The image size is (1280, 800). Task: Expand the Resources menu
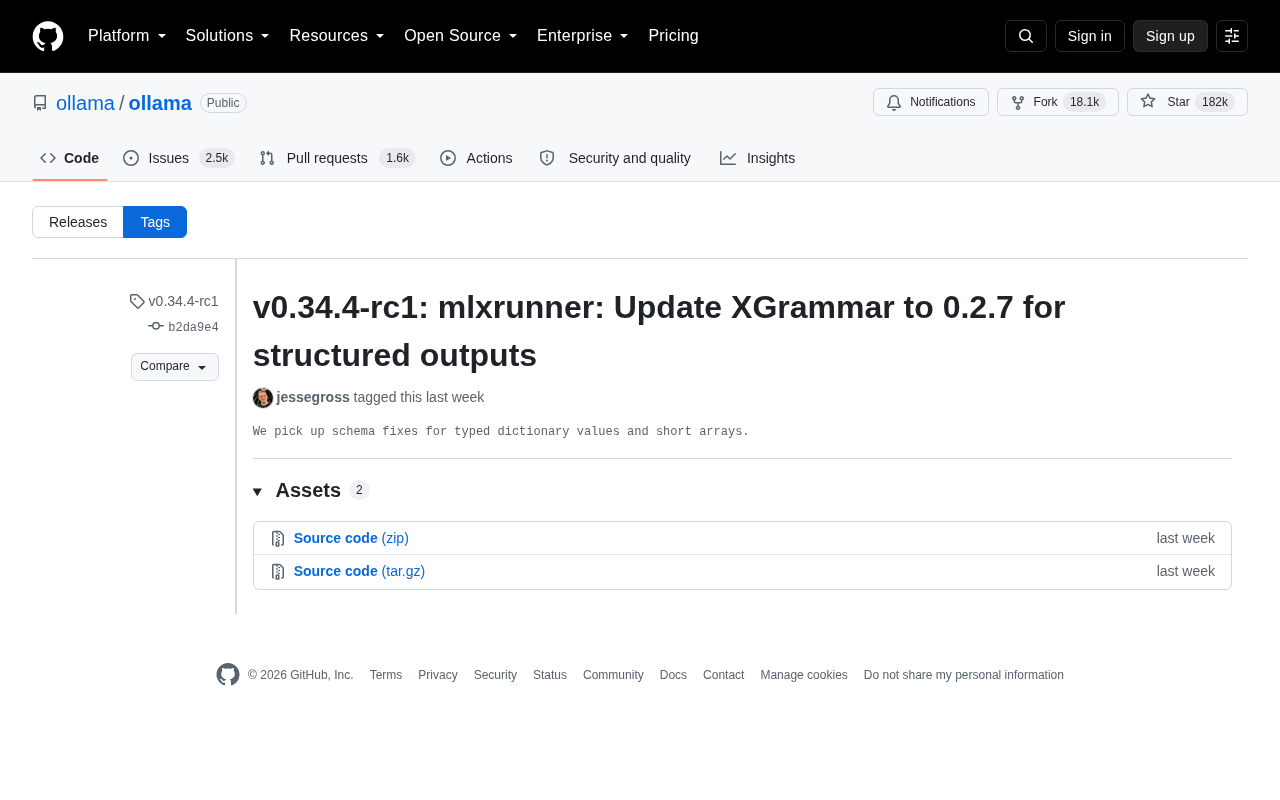(337, 36)
